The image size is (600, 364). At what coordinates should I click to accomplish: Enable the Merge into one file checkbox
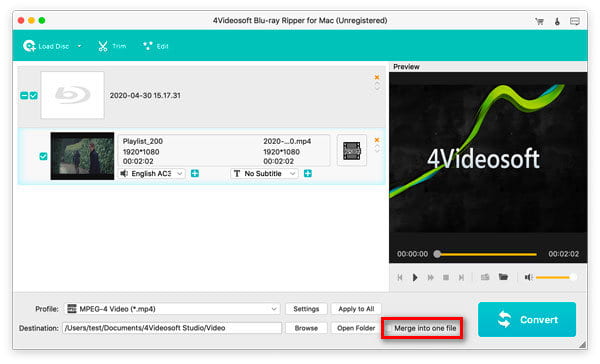click(x=389, y=328)
